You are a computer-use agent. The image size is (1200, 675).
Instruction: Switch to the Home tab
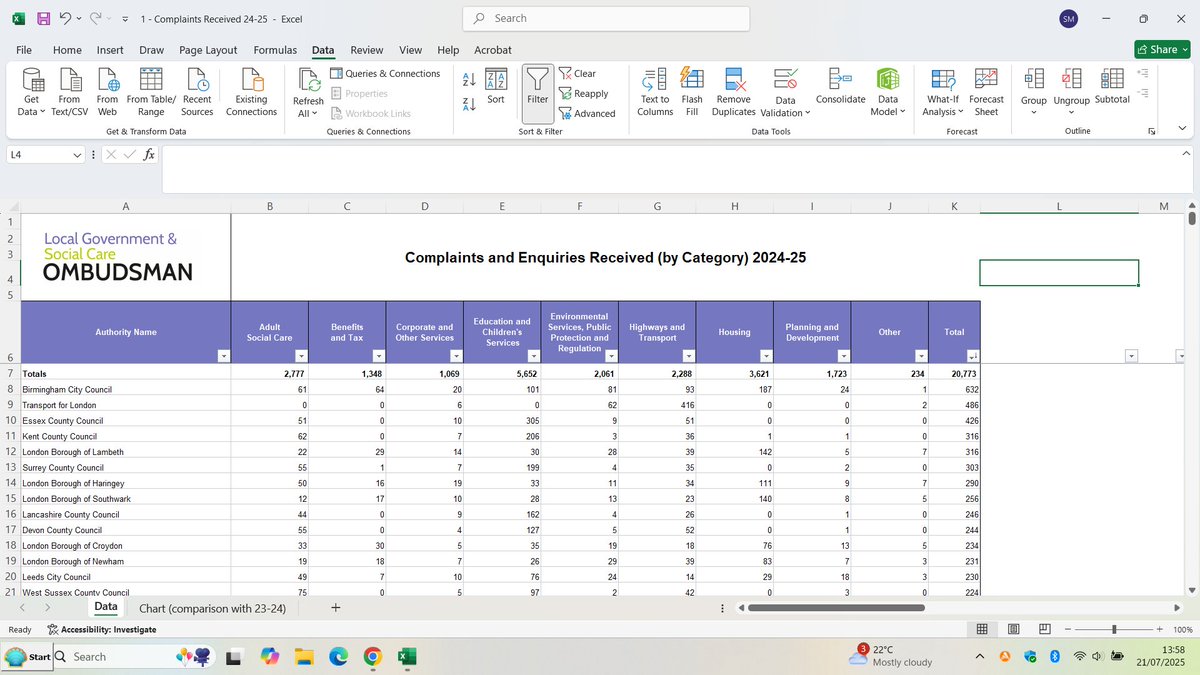pos(67,50)
